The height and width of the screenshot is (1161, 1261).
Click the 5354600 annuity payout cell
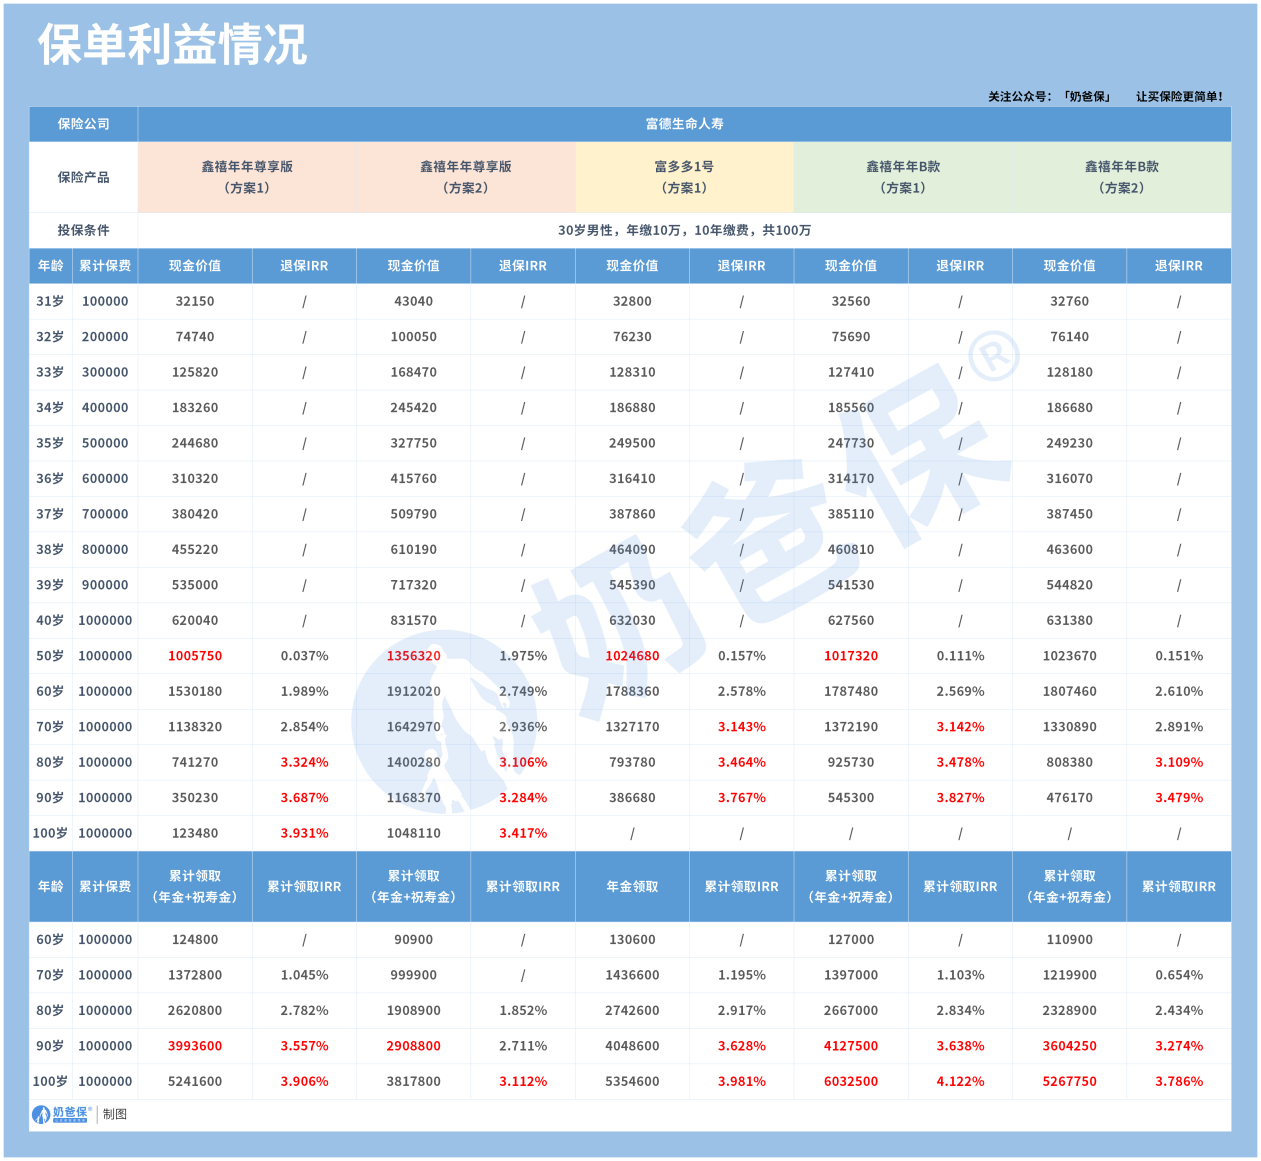[632, 1081]
